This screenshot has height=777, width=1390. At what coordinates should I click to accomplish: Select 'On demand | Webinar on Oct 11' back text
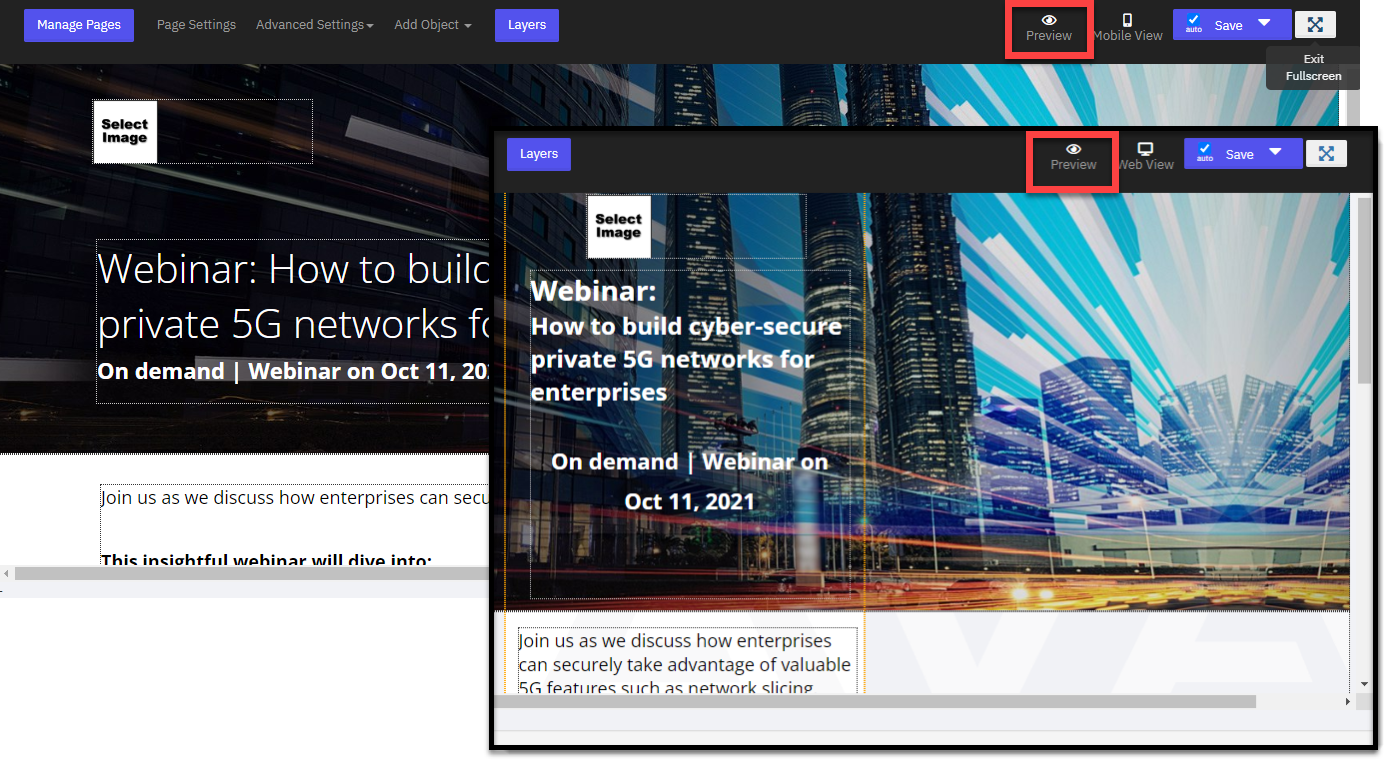293,371
